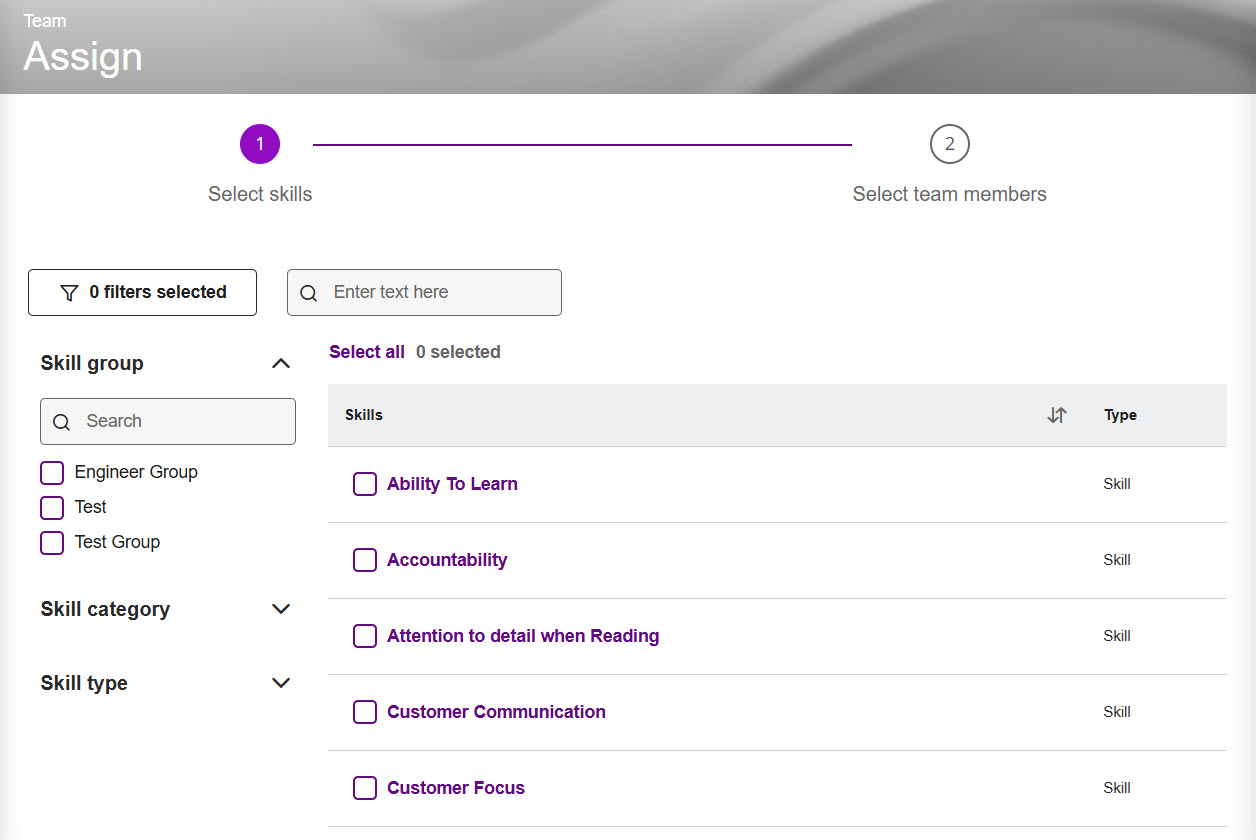Open the Customer Communication skill link
The height and width of the screenshot is (840, 1256).
(x=496, y=711)
